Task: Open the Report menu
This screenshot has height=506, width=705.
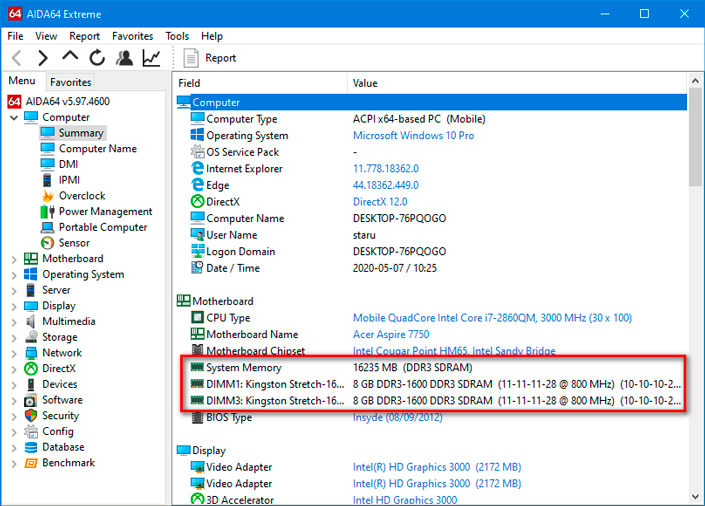Action: (x=84, y=36)
